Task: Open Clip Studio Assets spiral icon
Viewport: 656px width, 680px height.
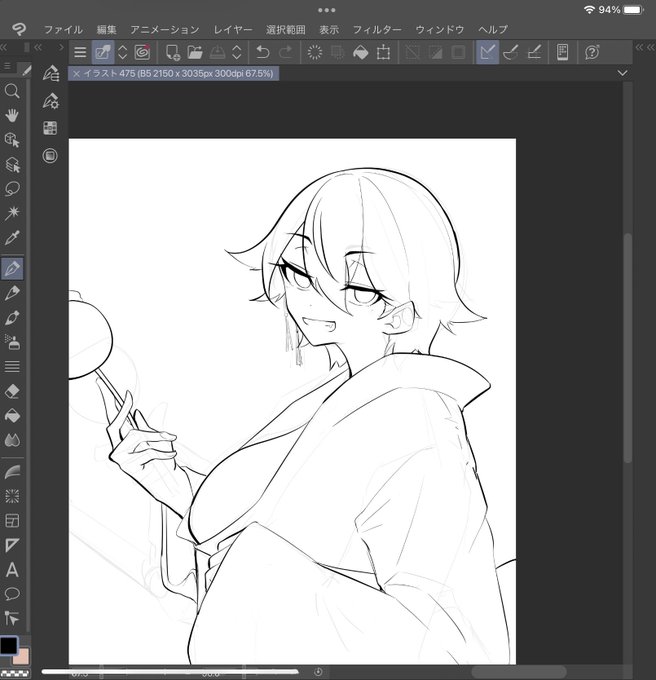Action: tap(142, 52)
